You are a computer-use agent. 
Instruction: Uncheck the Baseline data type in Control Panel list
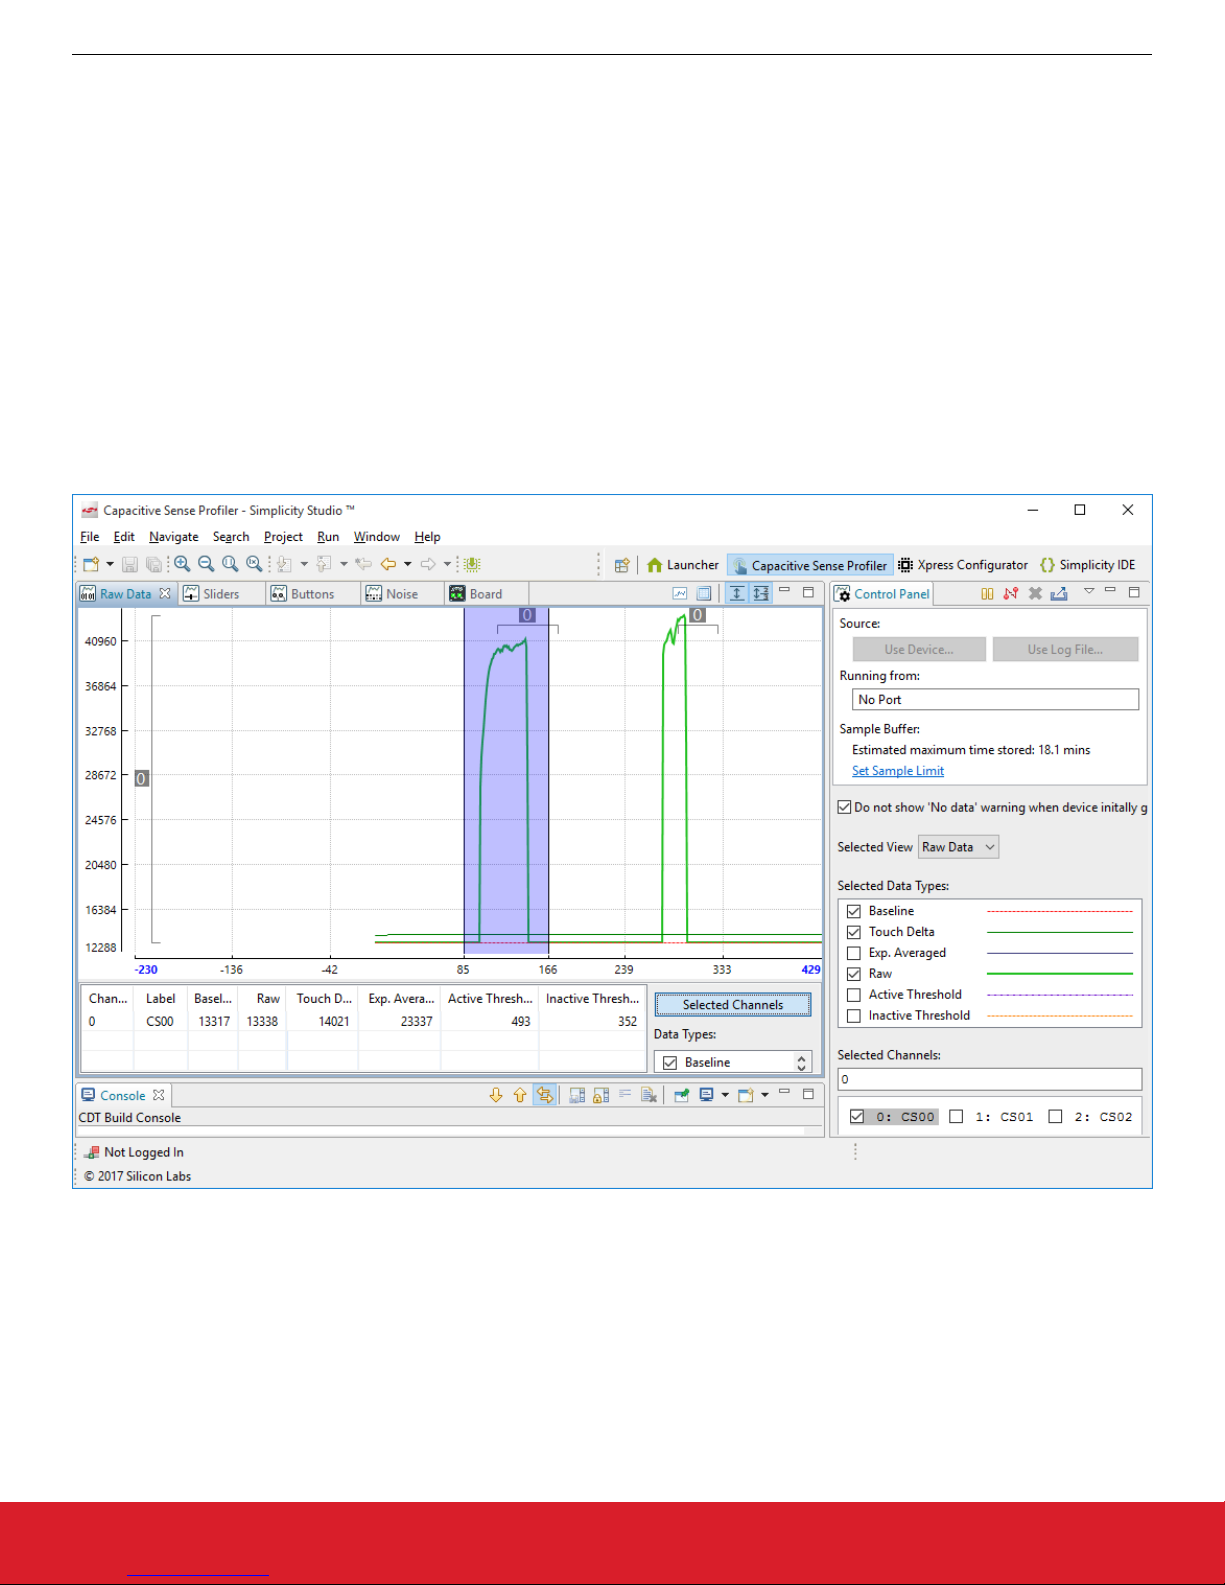[x=854, y=911]
